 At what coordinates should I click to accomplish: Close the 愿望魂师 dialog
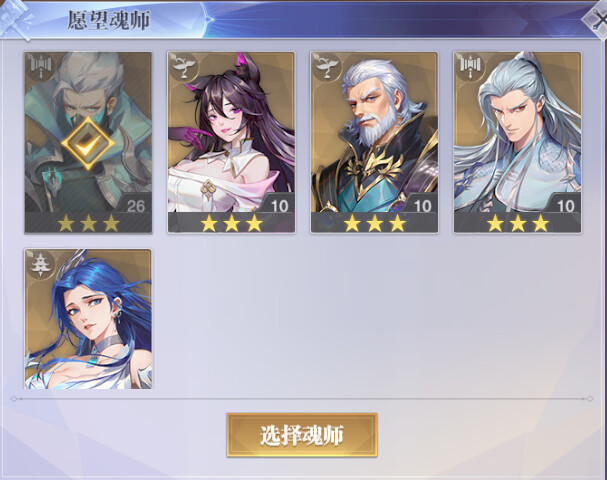click(x=596, y=21)
